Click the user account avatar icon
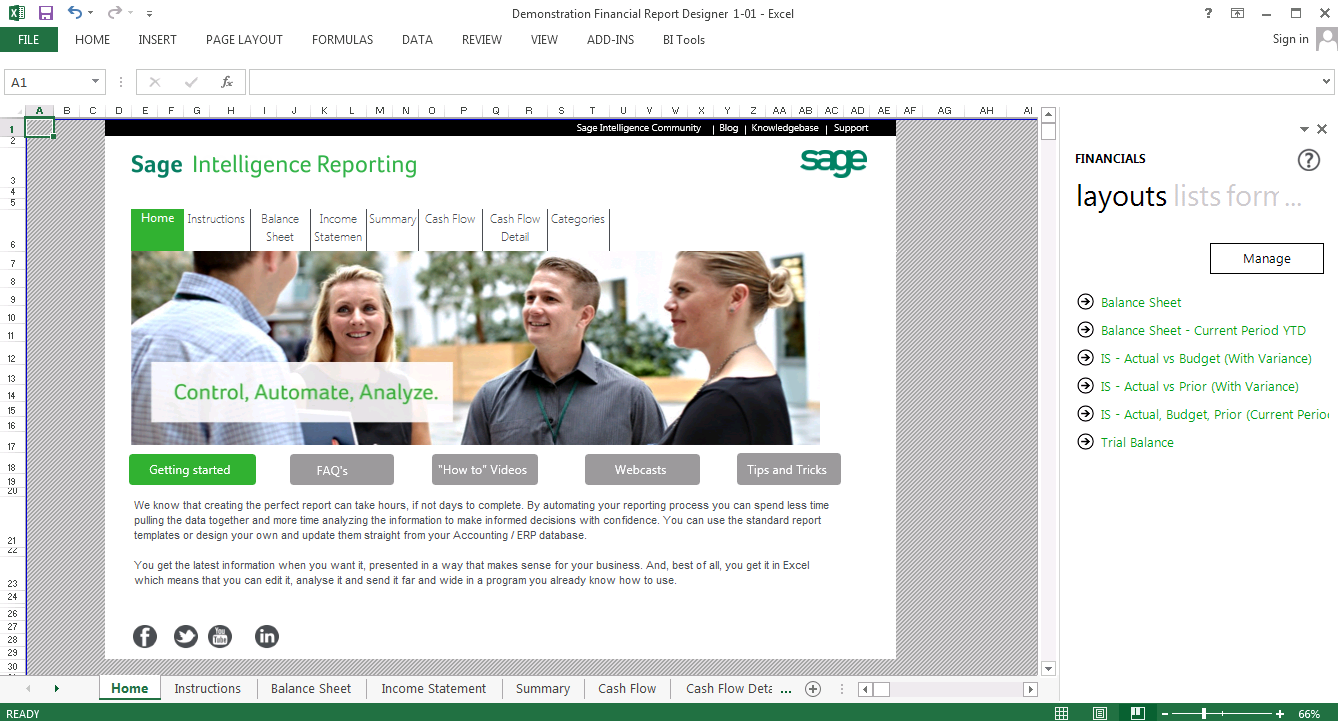This screenshot has width=1338, height=721. click(1326, 39)
